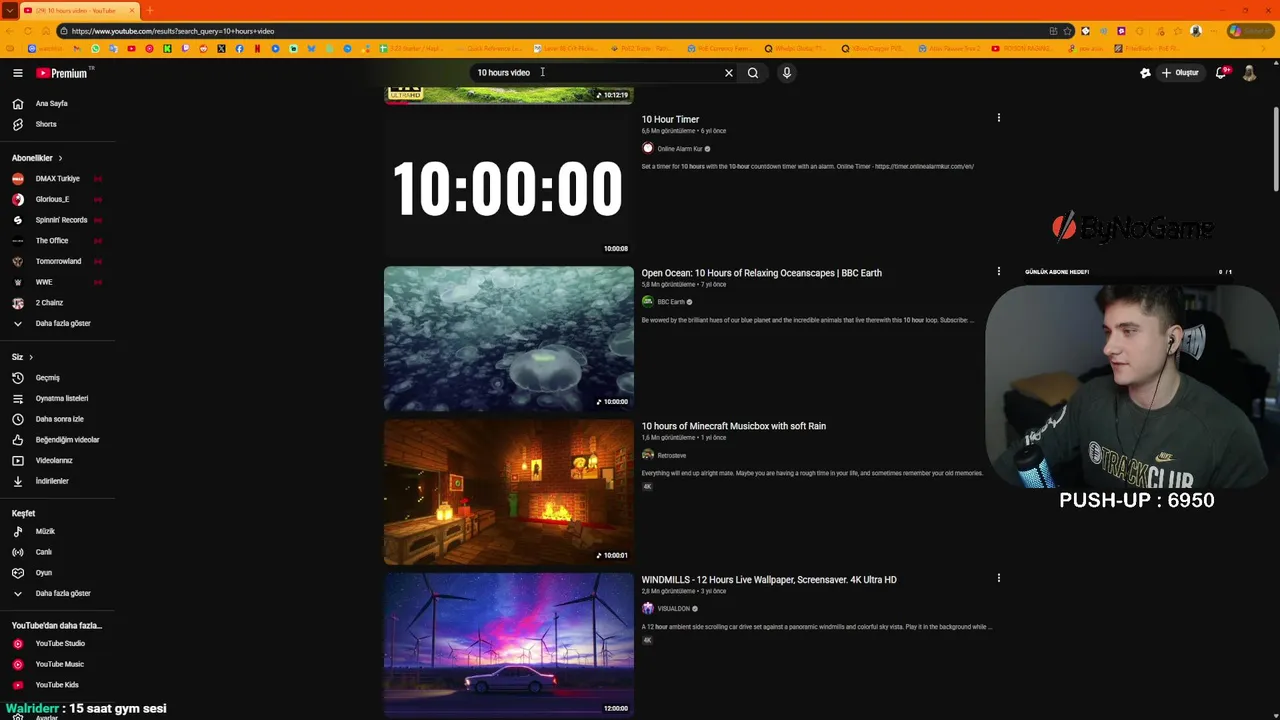
Task: Click the YouTube Premium logo
Action: tap(65, 73)
